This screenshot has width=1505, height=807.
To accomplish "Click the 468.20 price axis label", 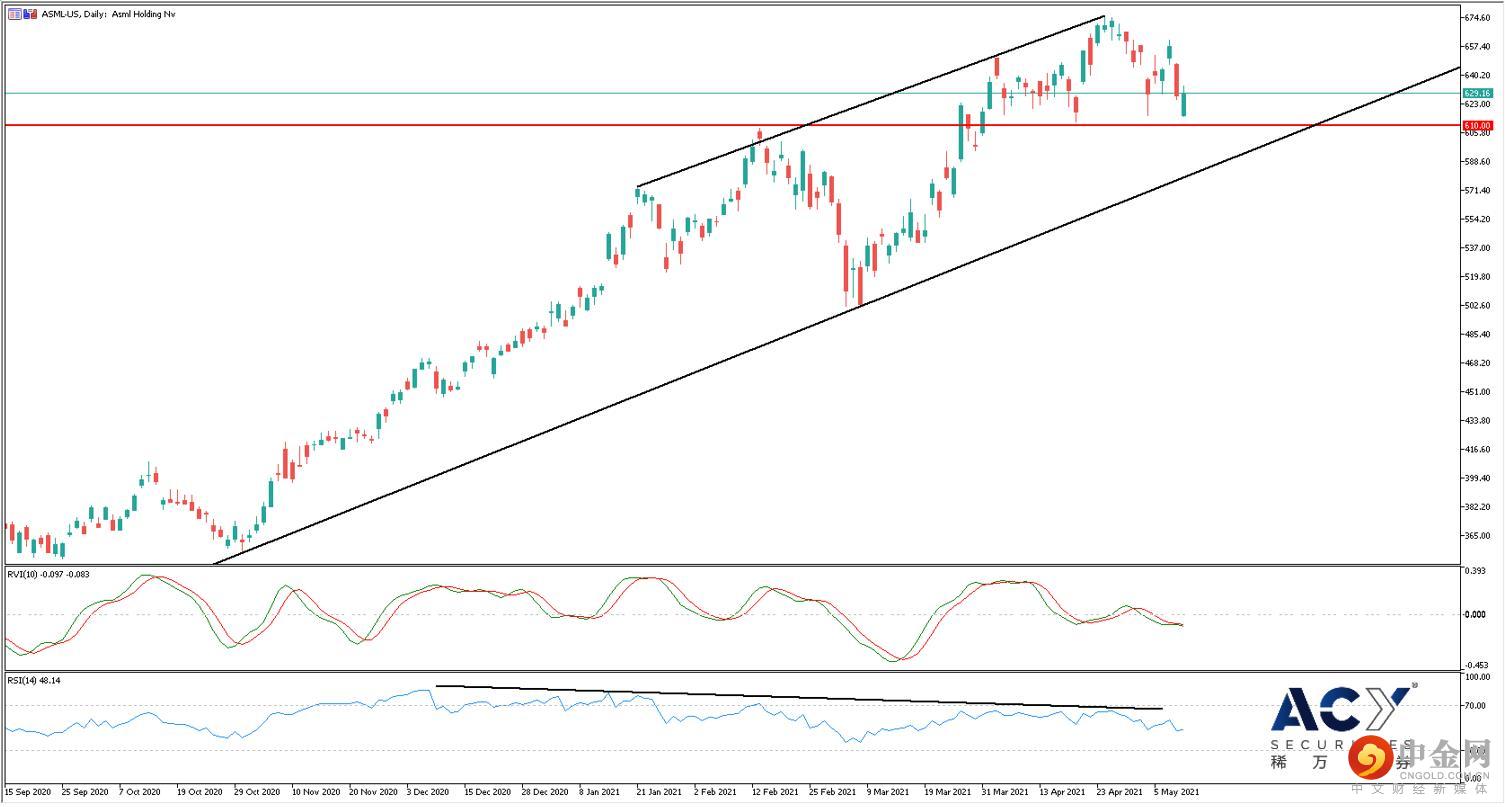I will [1477, 363].
